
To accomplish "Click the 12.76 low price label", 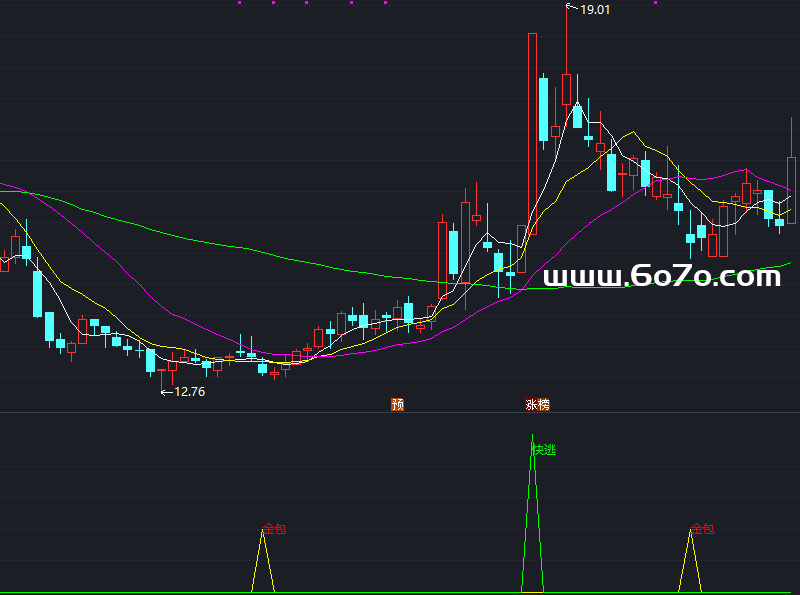I will pyautogui.click(x=188, y=392).
